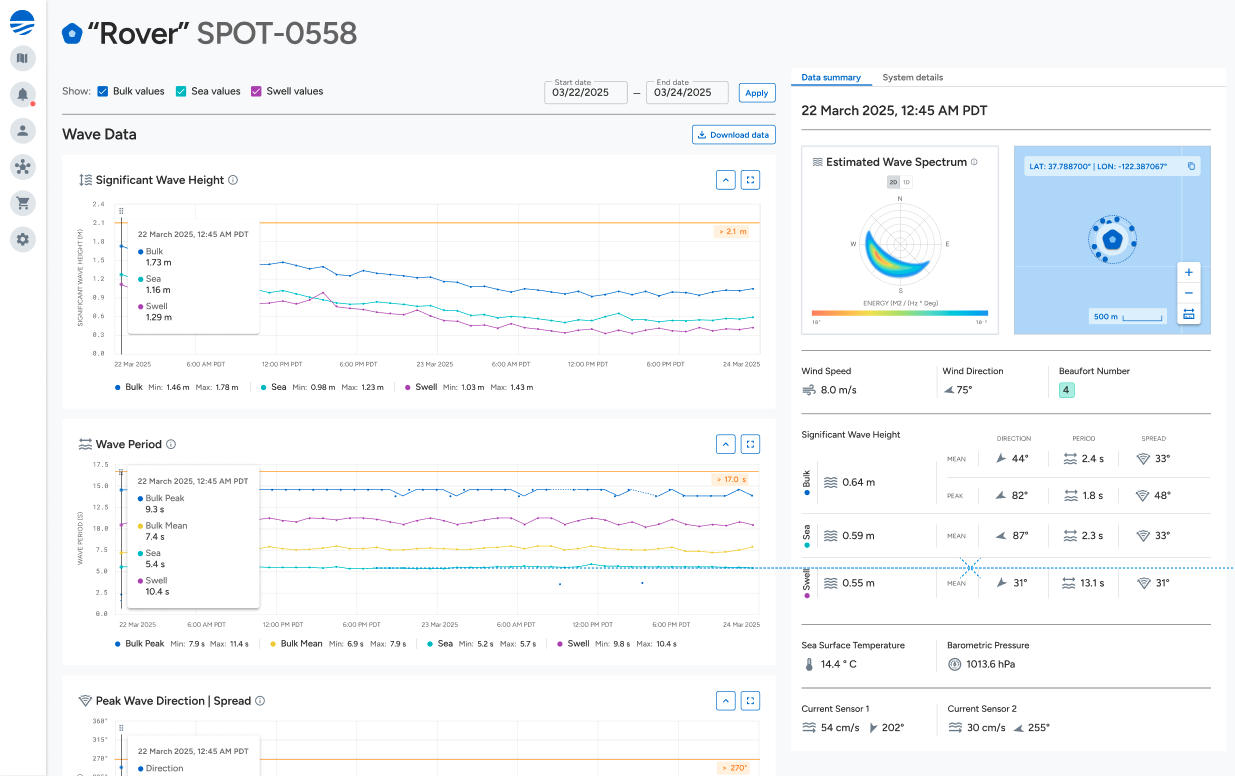Toggle the map distance measure tool
1235x776 pixels.
[x=1189, y=314]
